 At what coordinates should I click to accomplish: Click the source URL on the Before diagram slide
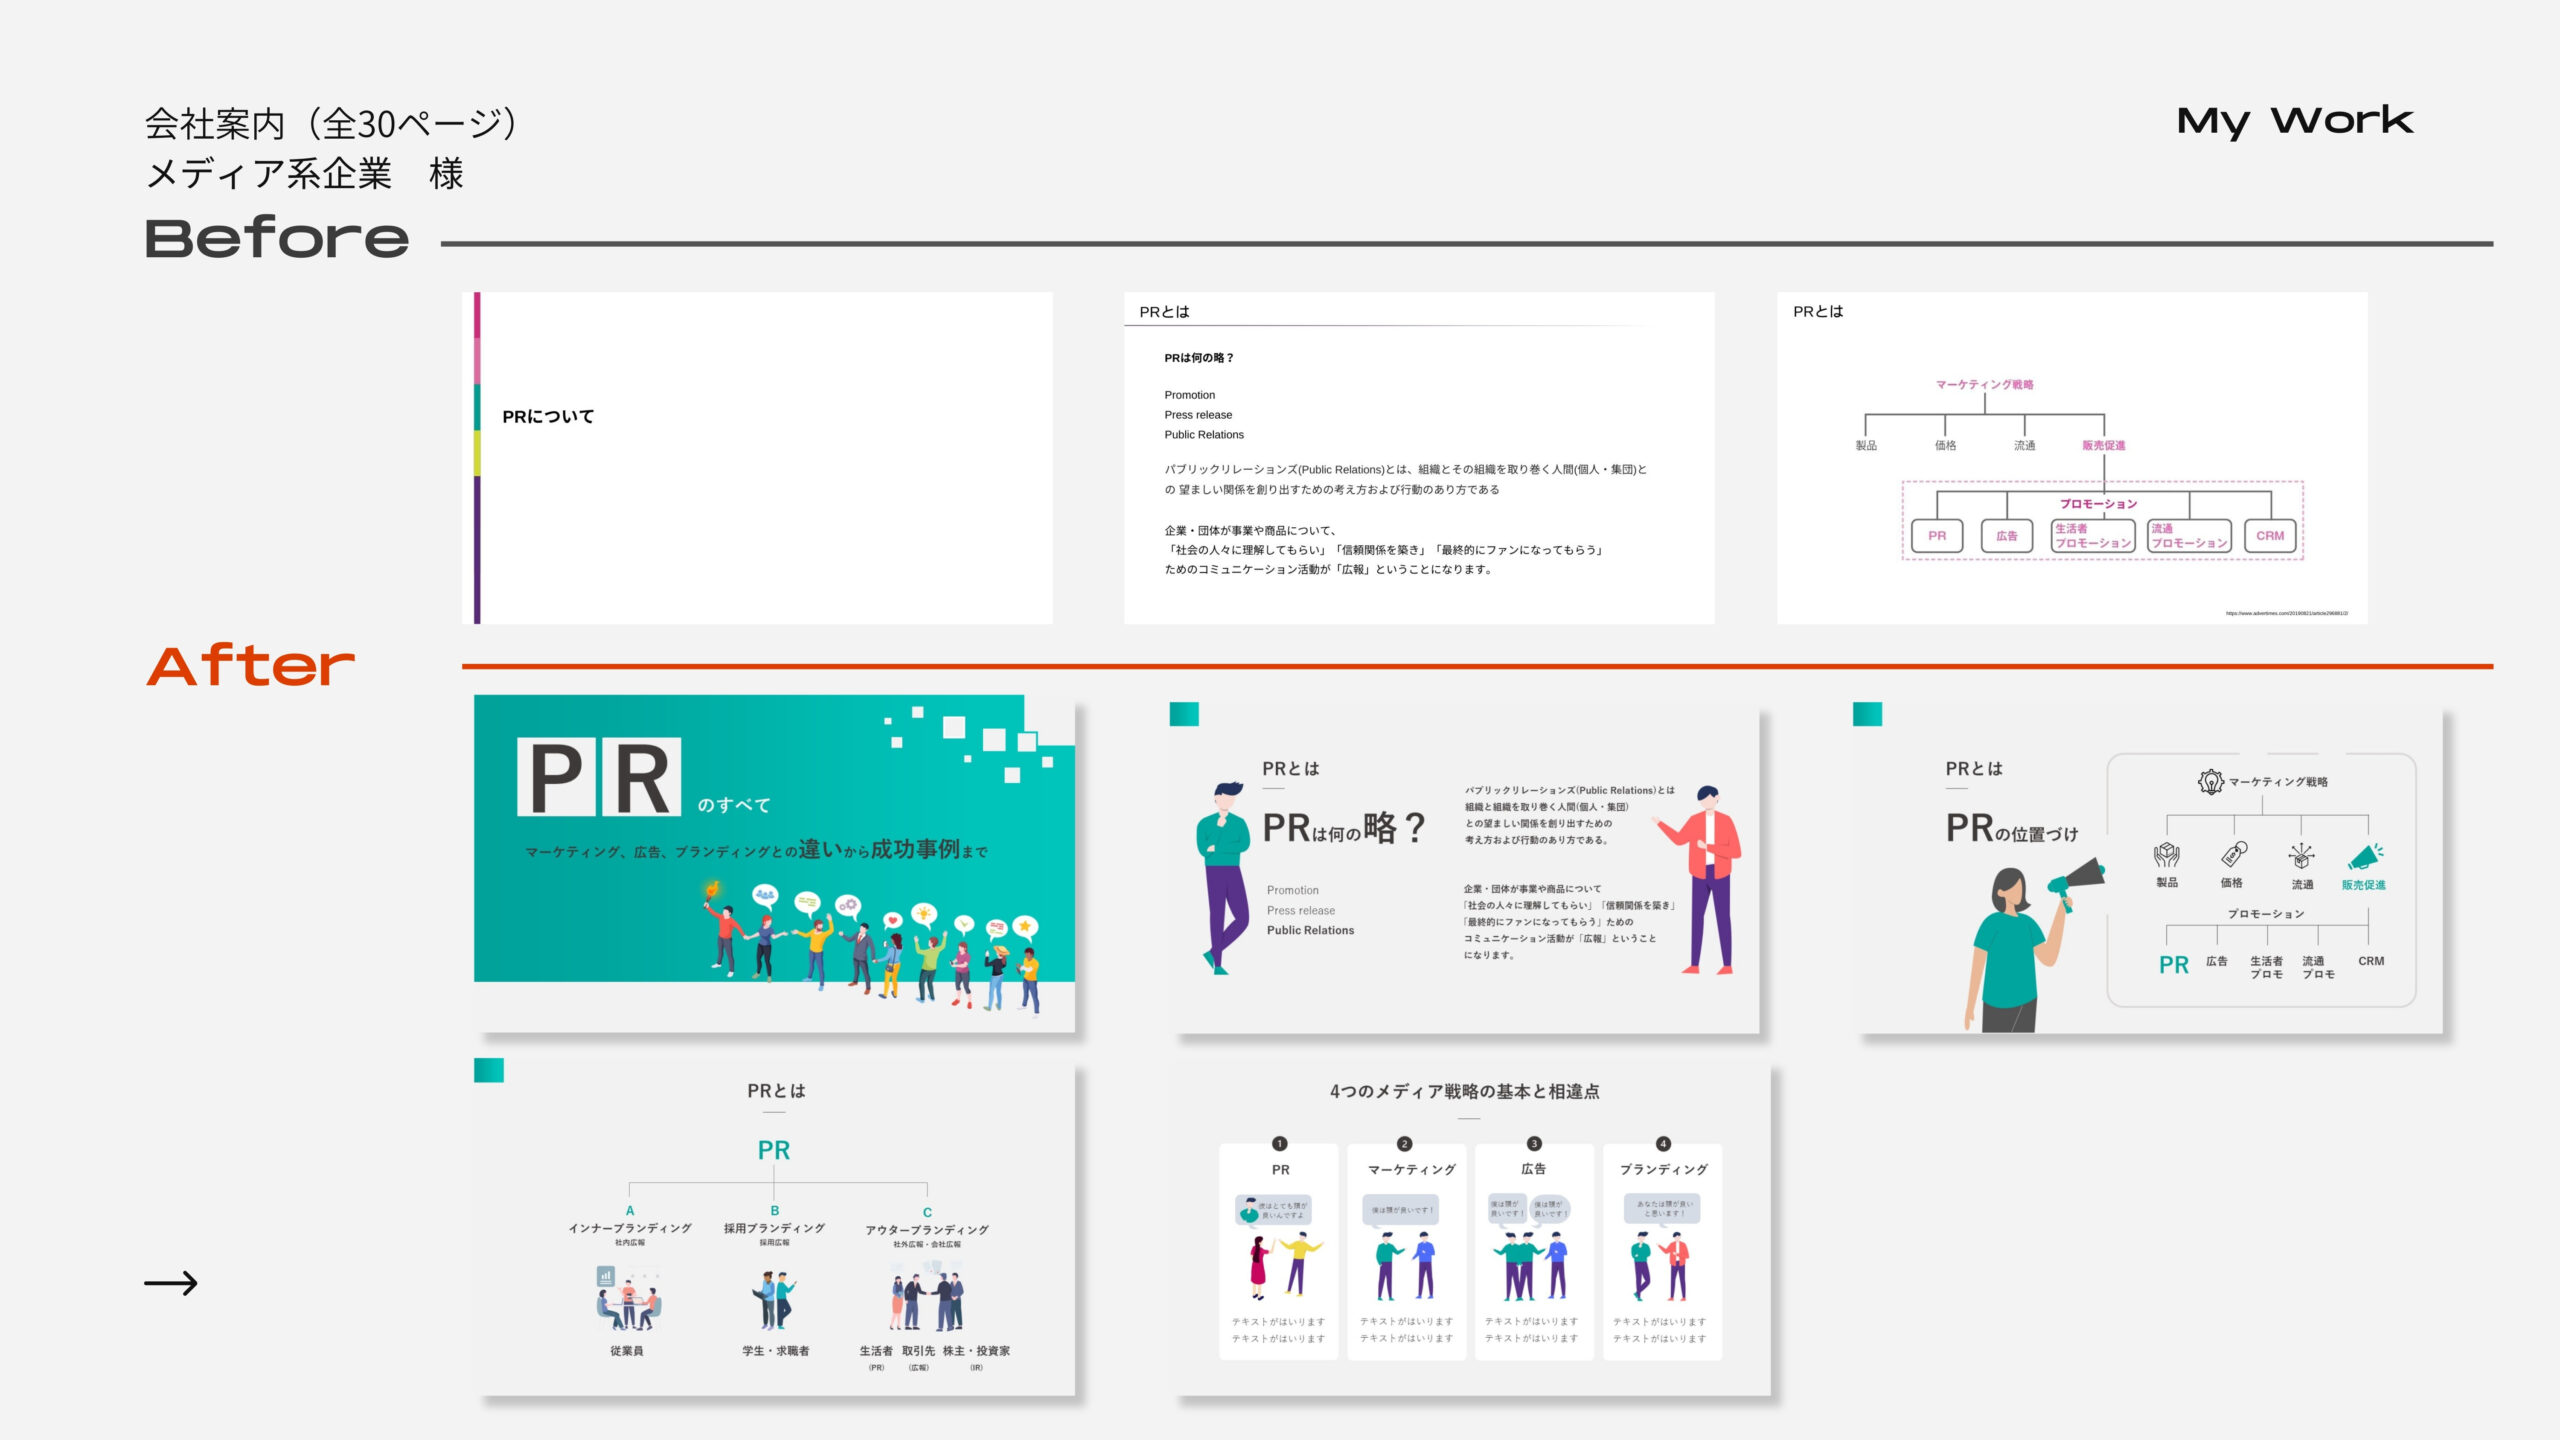[x=2286, y=613]
